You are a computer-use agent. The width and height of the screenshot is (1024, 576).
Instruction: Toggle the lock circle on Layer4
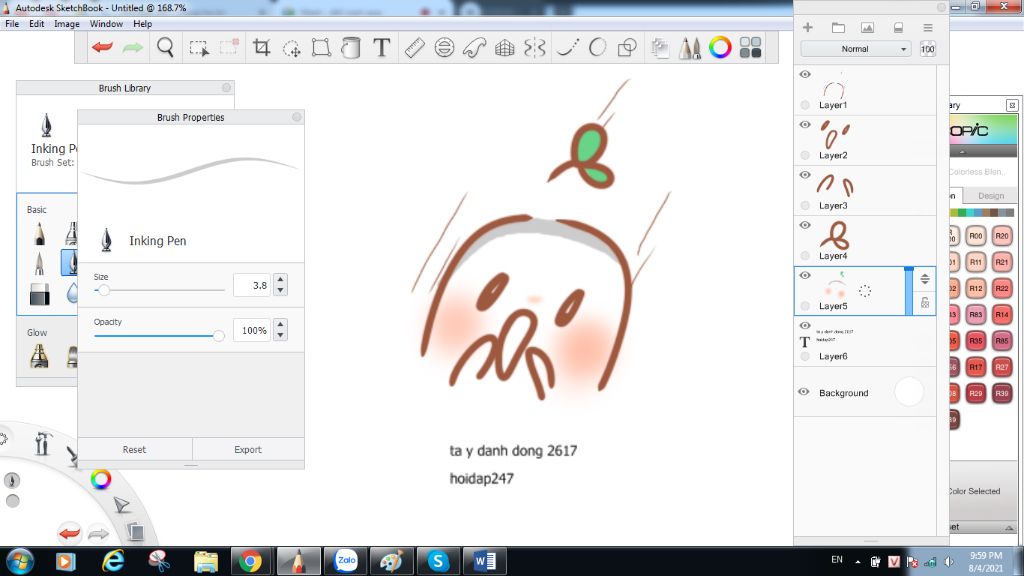tap(805, 256)
